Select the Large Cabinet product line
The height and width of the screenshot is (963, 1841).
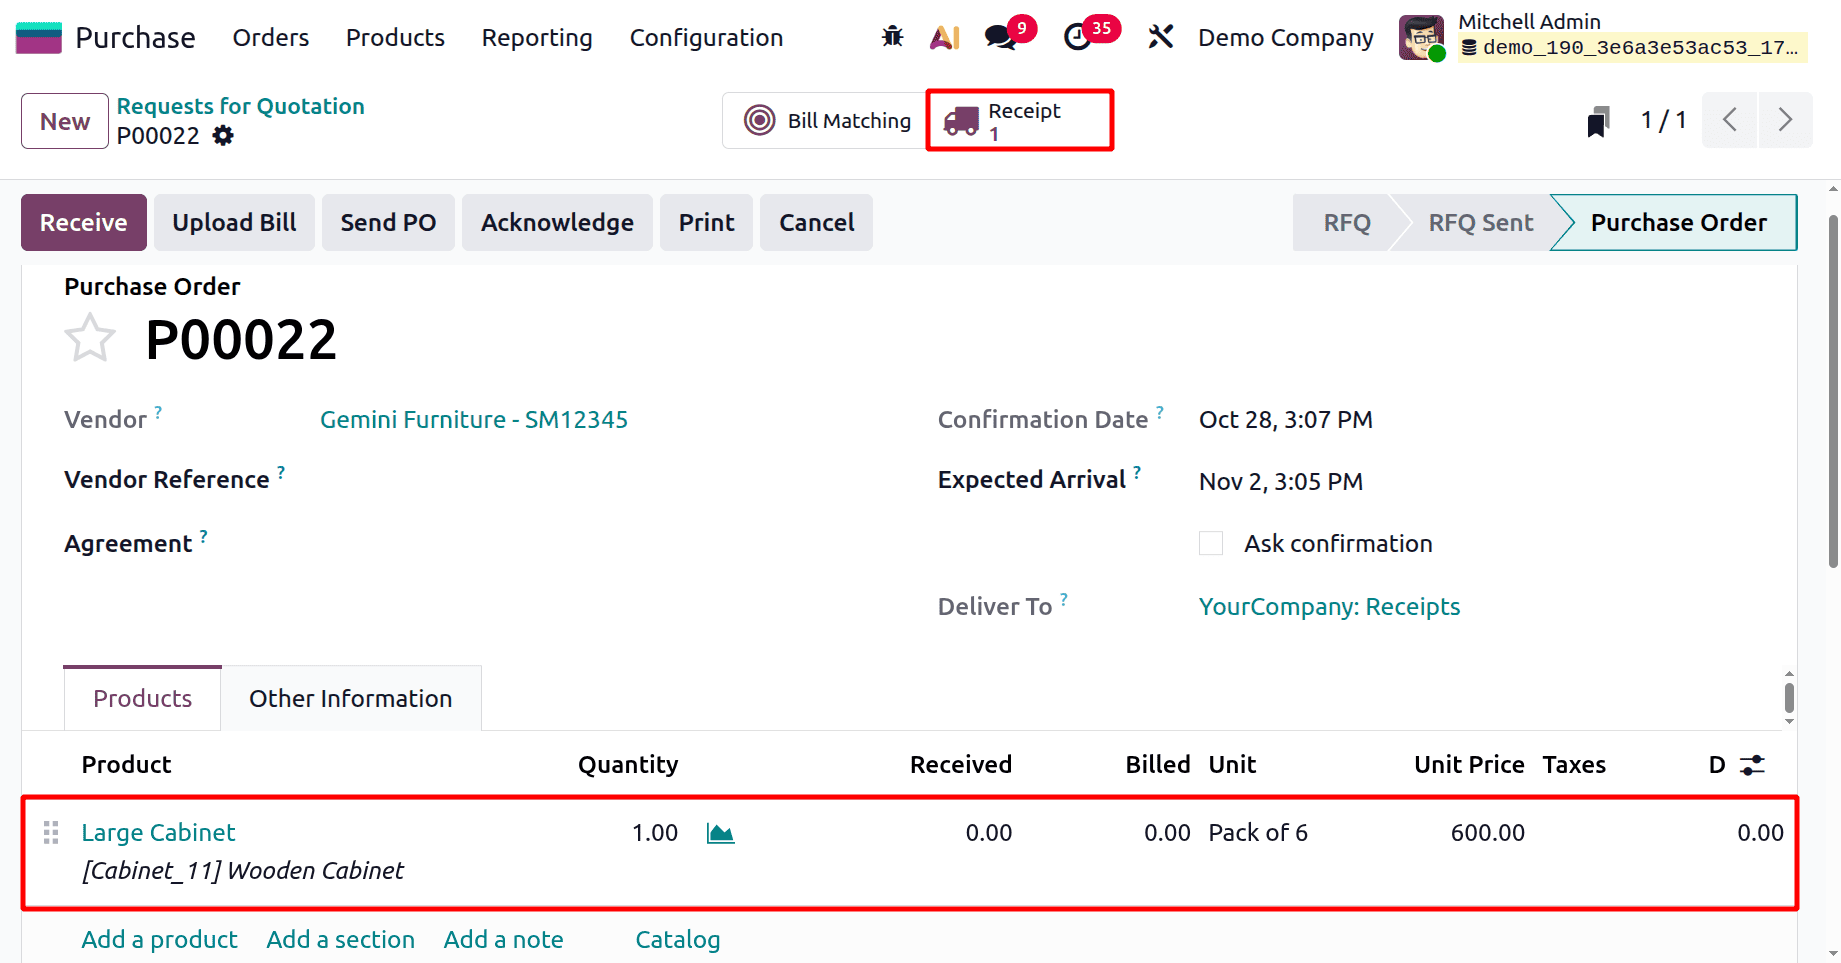[x=158, y=832]
